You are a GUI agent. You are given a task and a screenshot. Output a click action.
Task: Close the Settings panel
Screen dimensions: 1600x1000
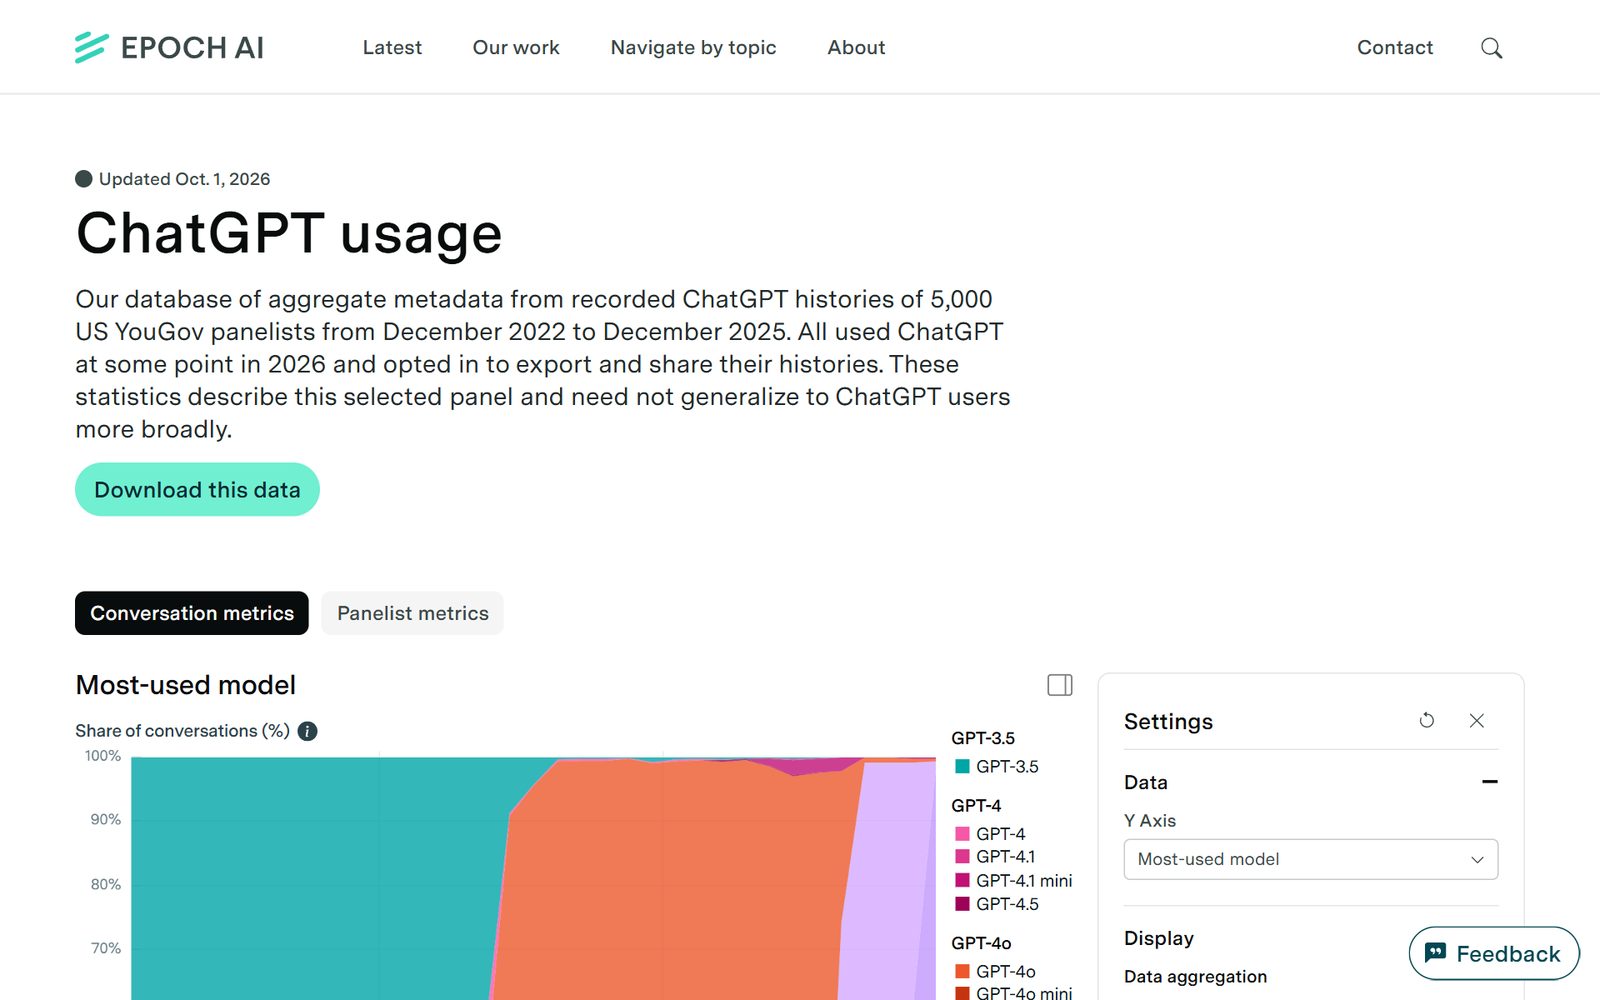pyautogui.click(x=1477, y=720)
